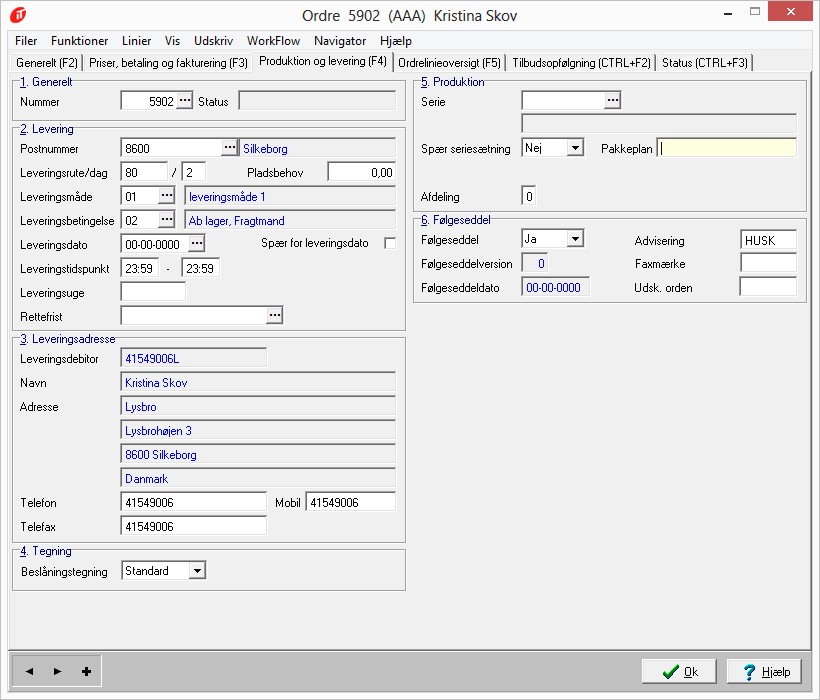Click the Hjælp button
The height and width of the screenshot is (700, 820).
point(764,672)
